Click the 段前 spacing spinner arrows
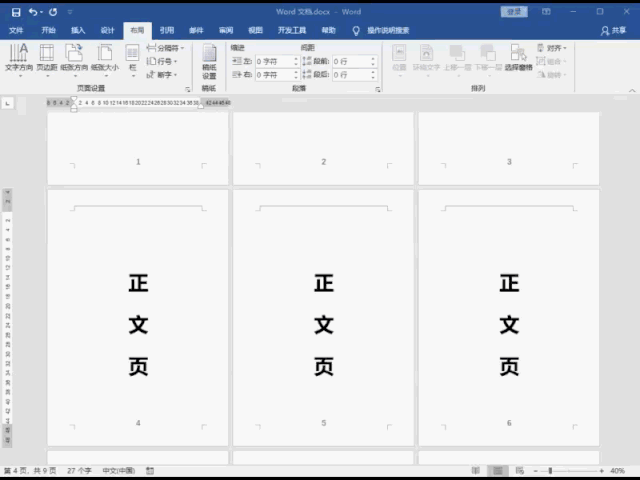The image size is (640, 480). coord(373,61)
